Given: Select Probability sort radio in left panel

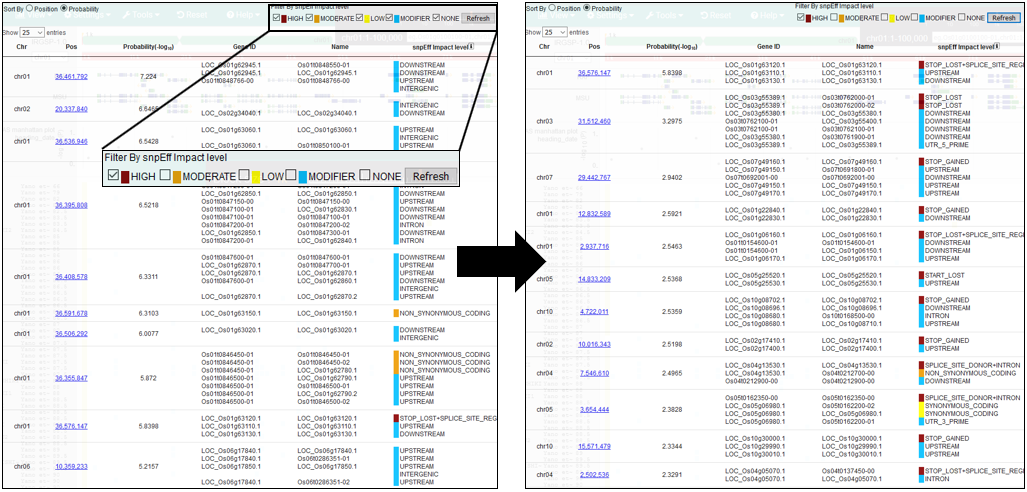Looking at the screenshot, I should point(63,8).
